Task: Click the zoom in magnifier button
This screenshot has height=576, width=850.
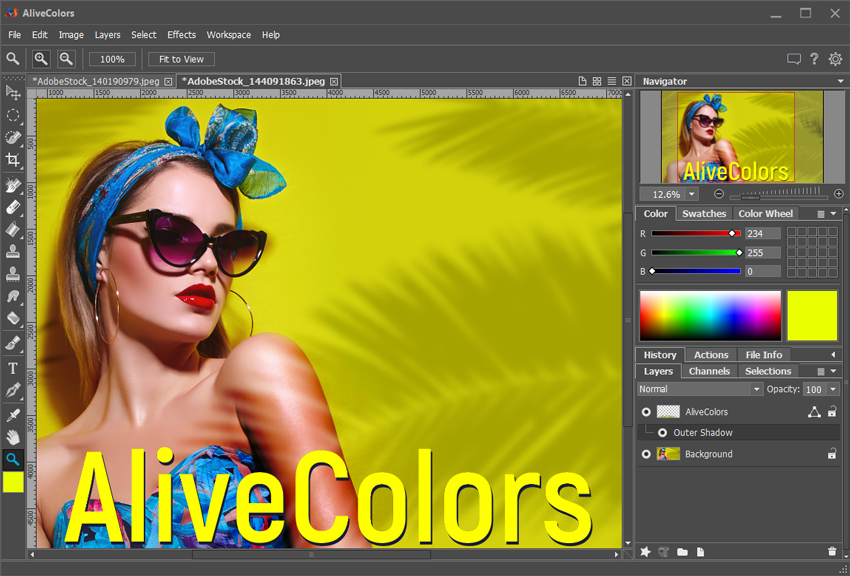Action: click(41, 59)
